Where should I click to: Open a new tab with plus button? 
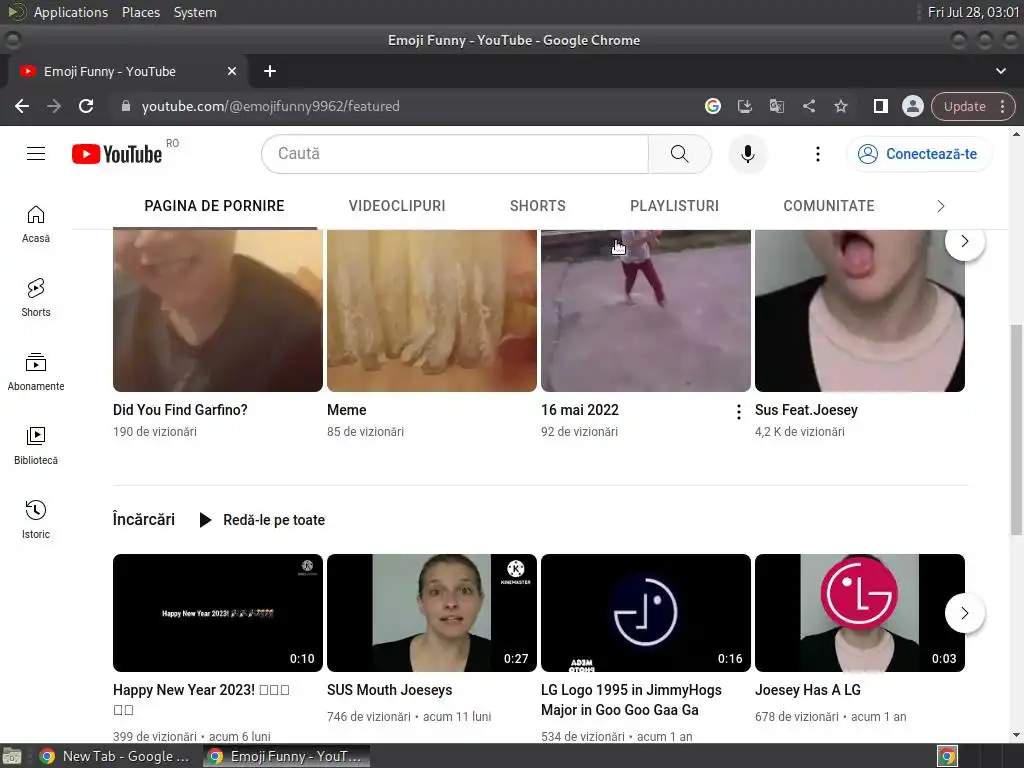click(270, 71)
